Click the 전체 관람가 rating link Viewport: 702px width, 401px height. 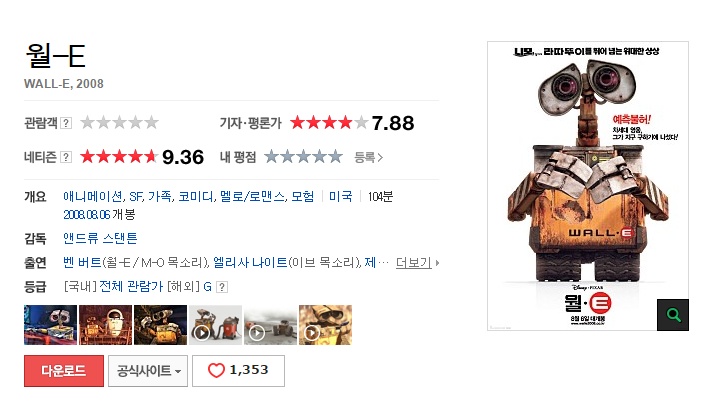131,286
